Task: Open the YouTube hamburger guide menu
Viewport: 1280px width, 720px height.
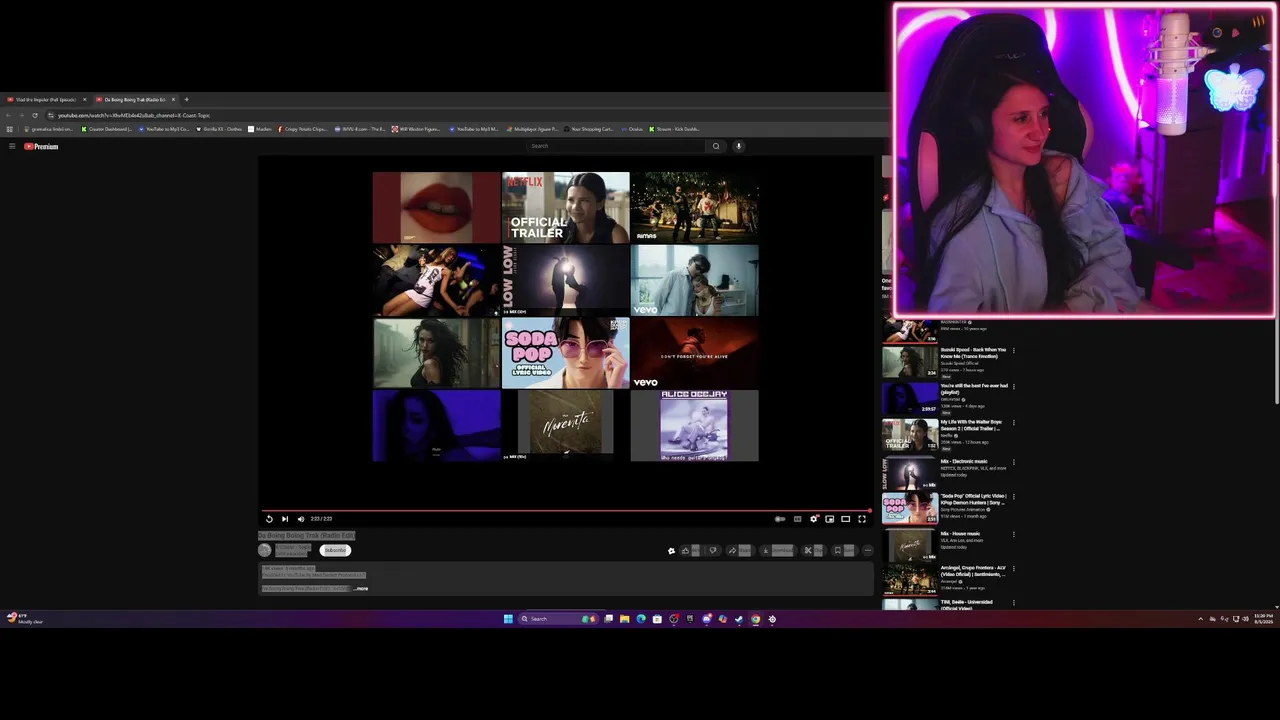Action: (12, 146)
